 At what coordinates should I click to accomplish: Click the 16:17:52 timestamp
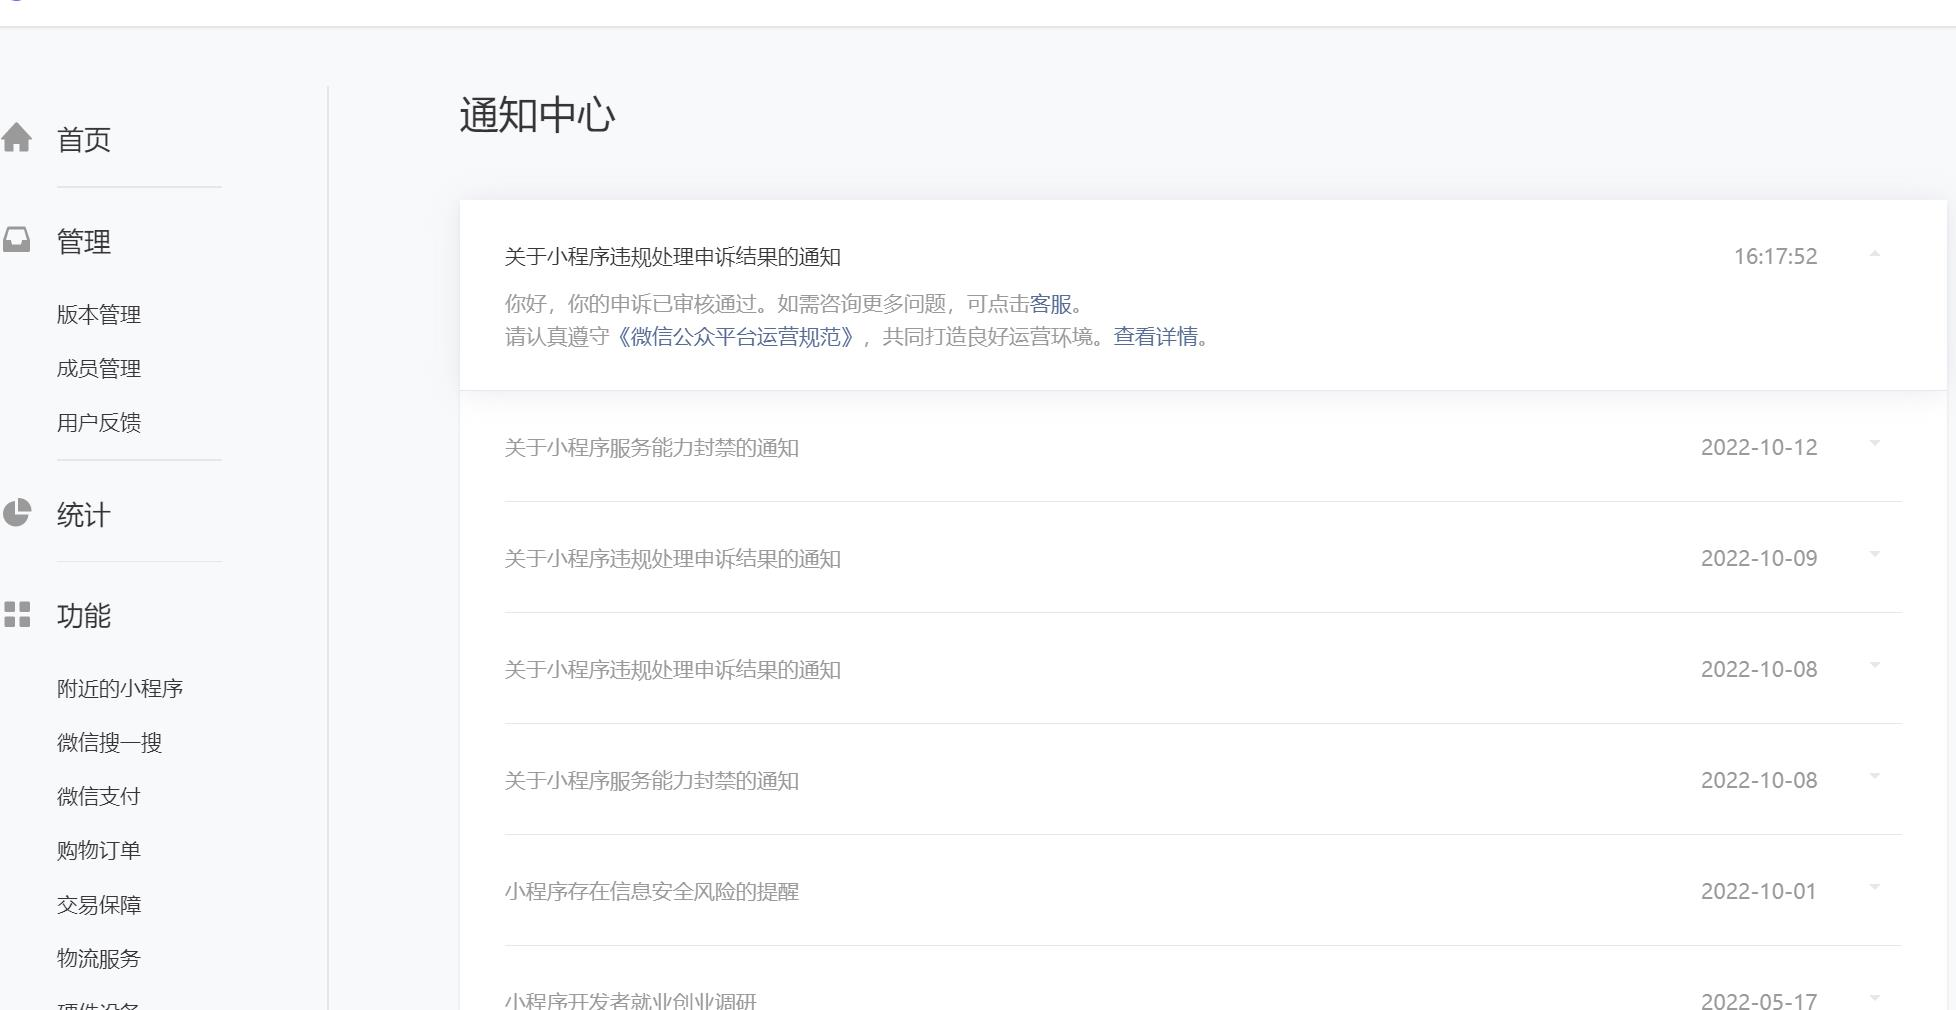(1775, 257)
